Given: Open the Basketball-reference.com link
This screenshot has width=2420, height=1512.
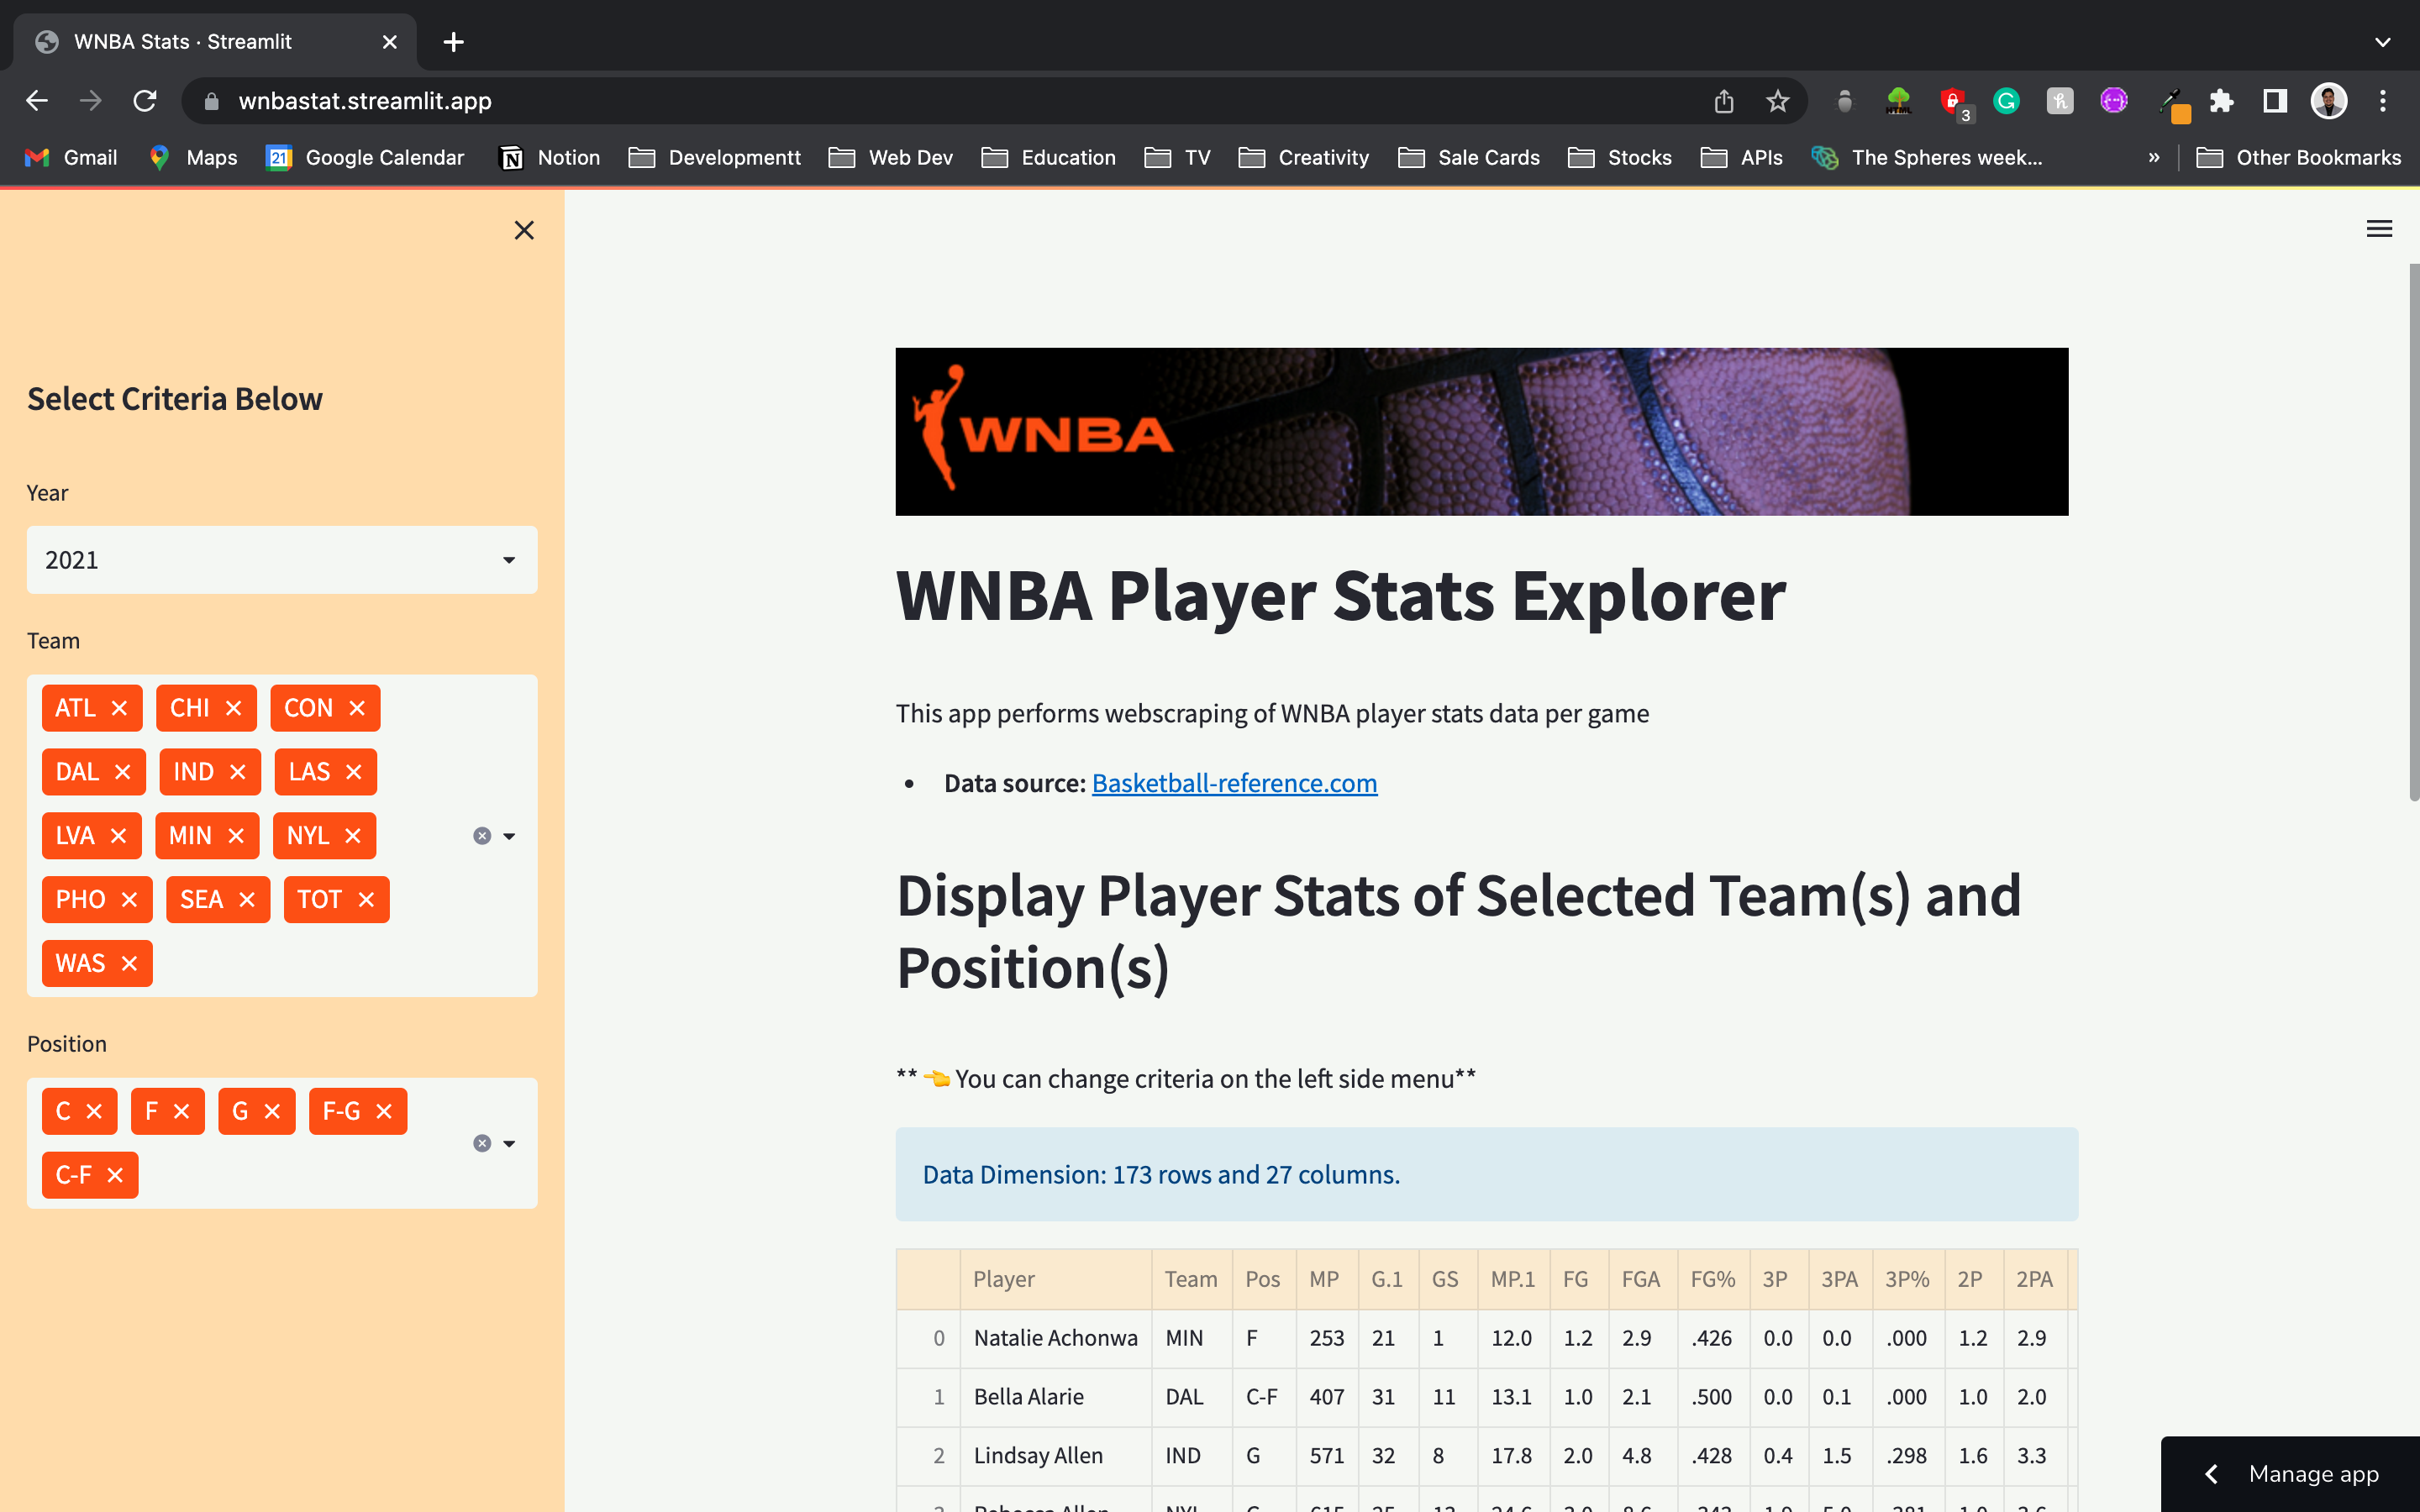Looking at the screenshot, I should 1234,783.
